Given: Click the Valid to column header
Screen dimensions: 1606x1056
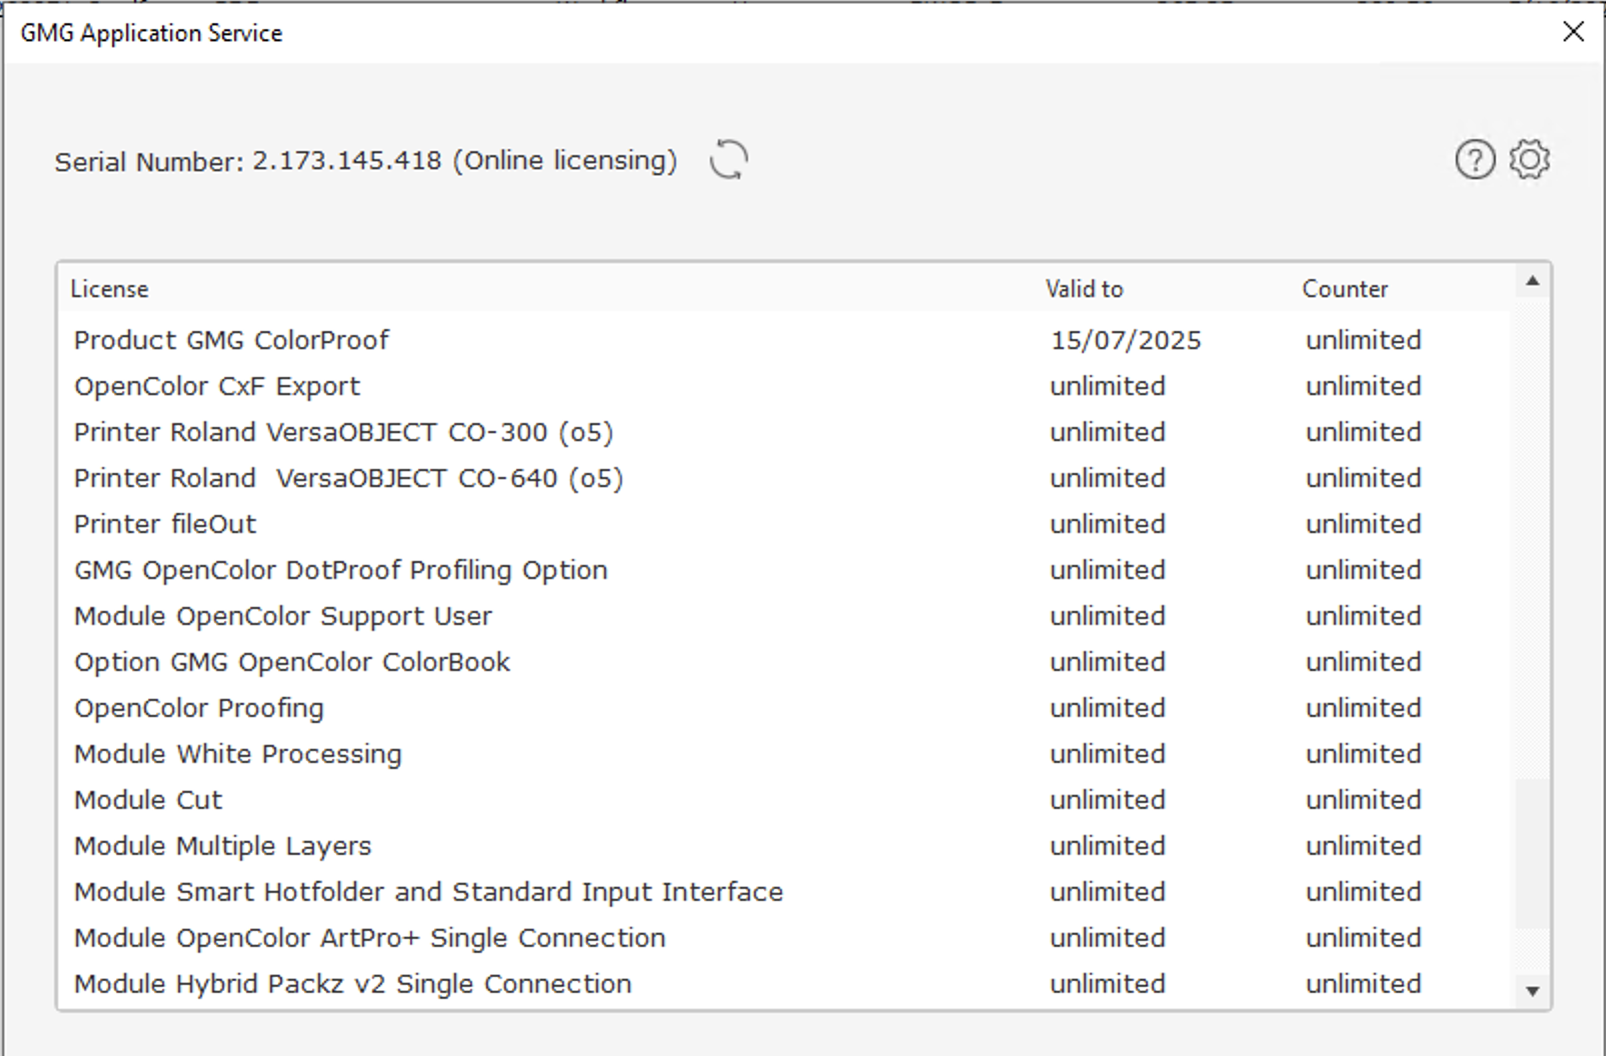Looking at the screenshot, I should click(1083, 289).
